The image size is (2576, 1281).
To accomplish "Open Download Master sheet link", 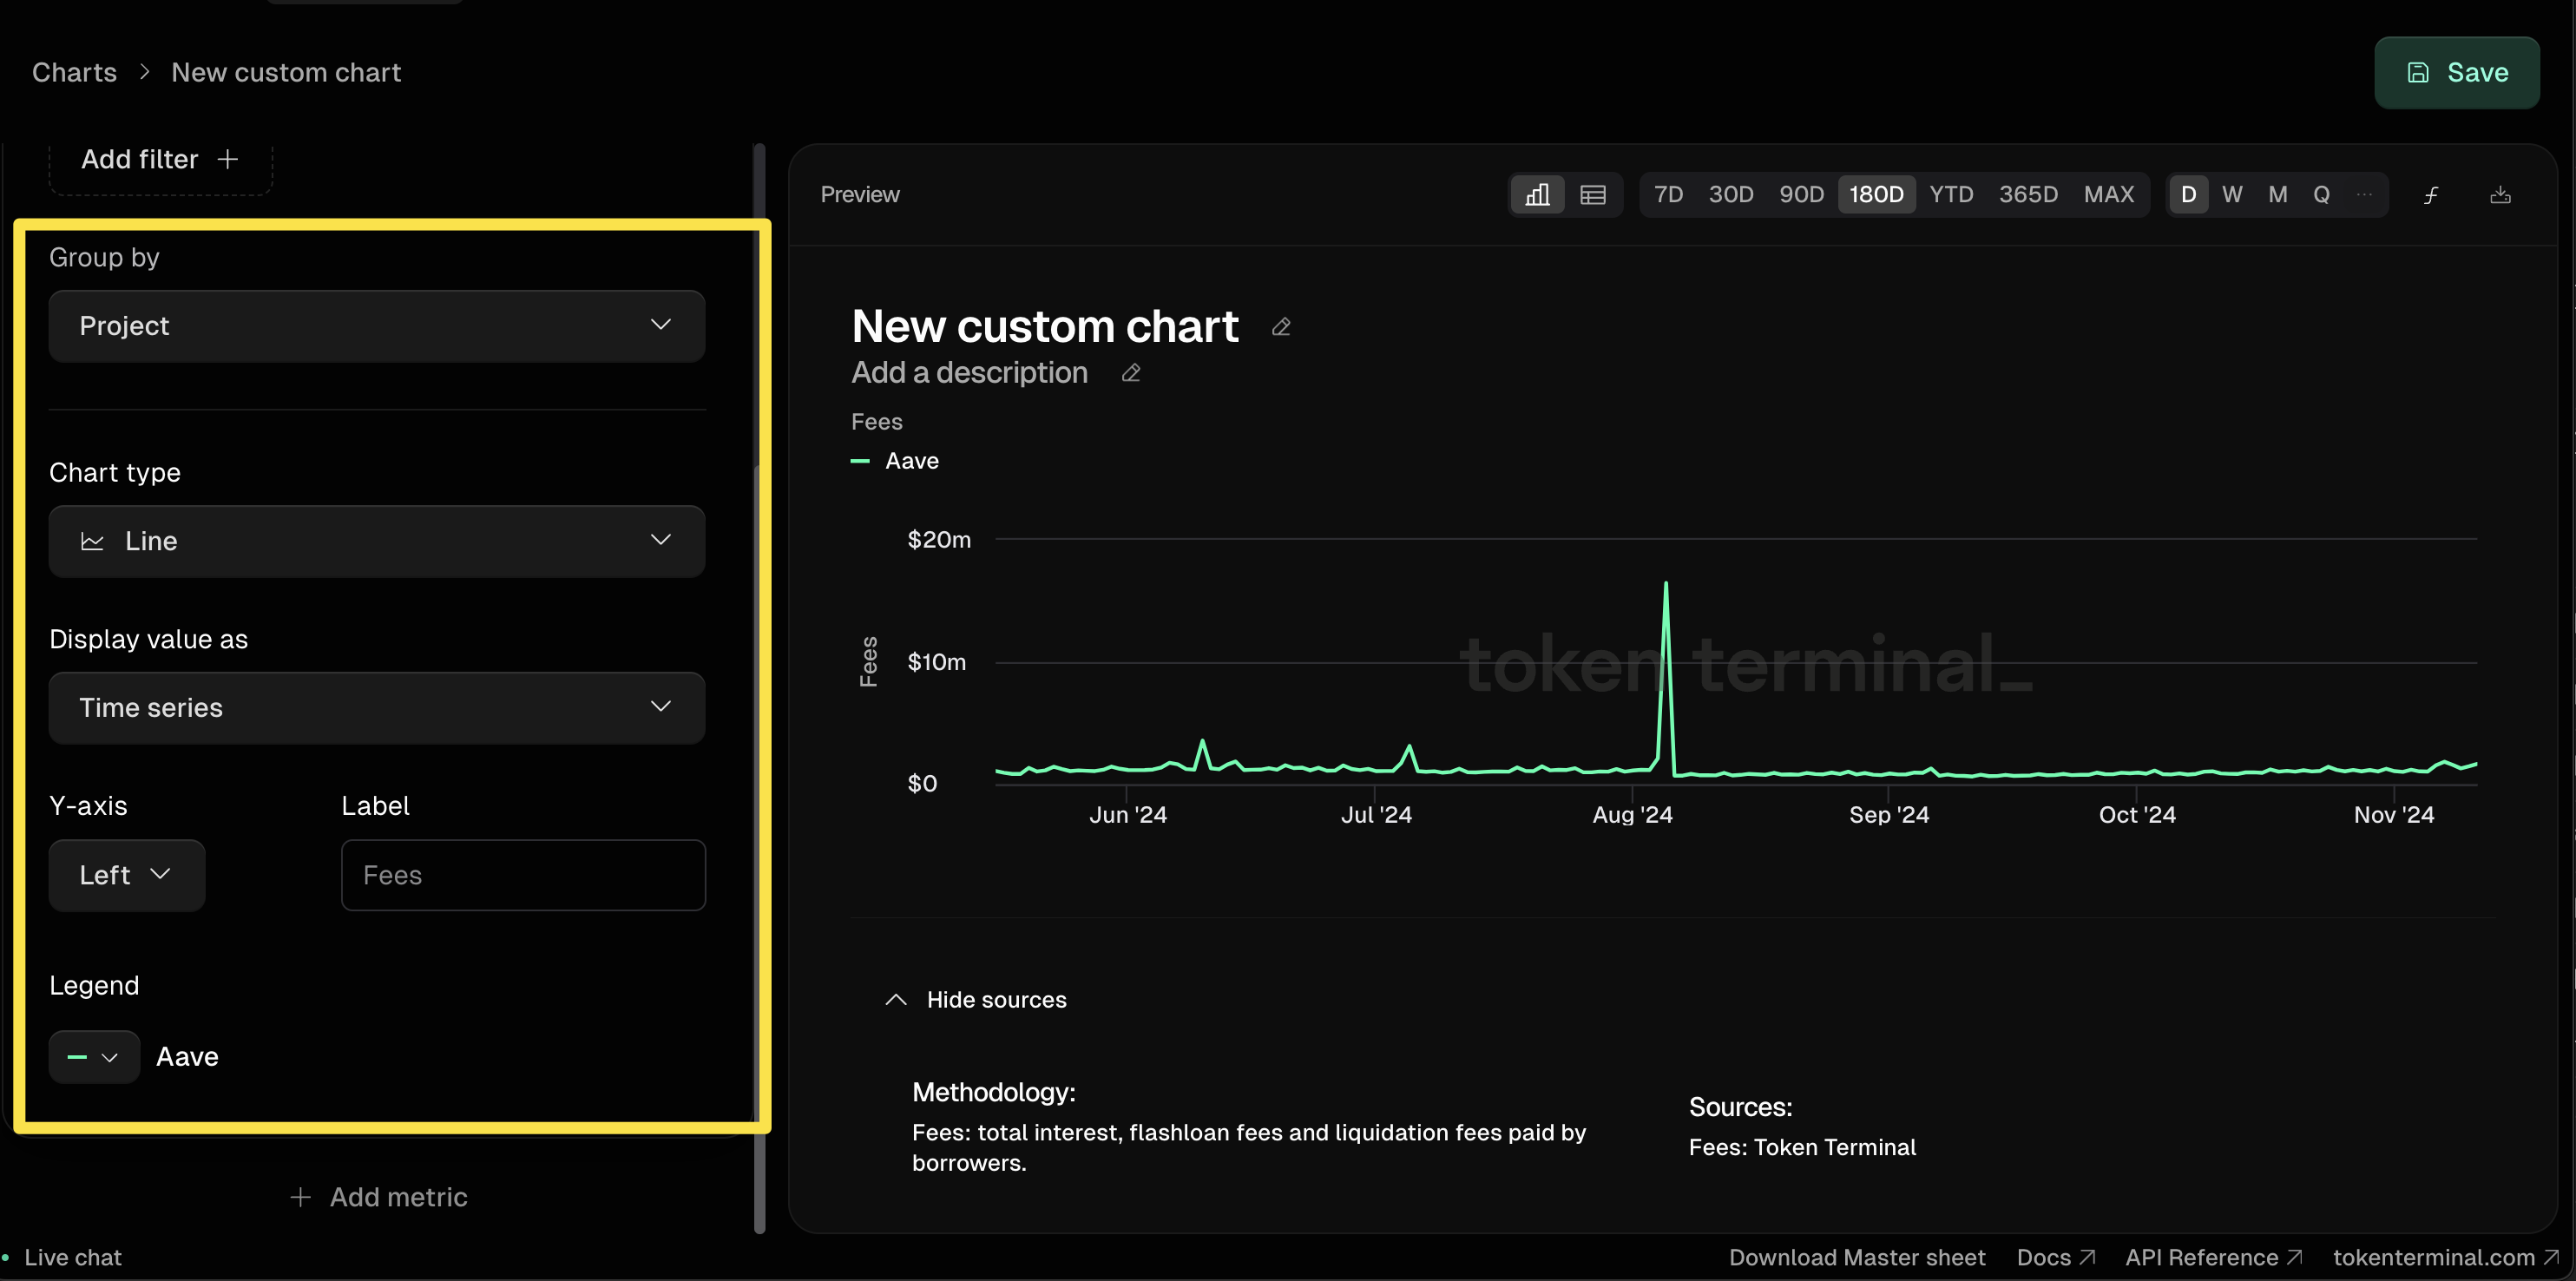I will [1857, 1257].
